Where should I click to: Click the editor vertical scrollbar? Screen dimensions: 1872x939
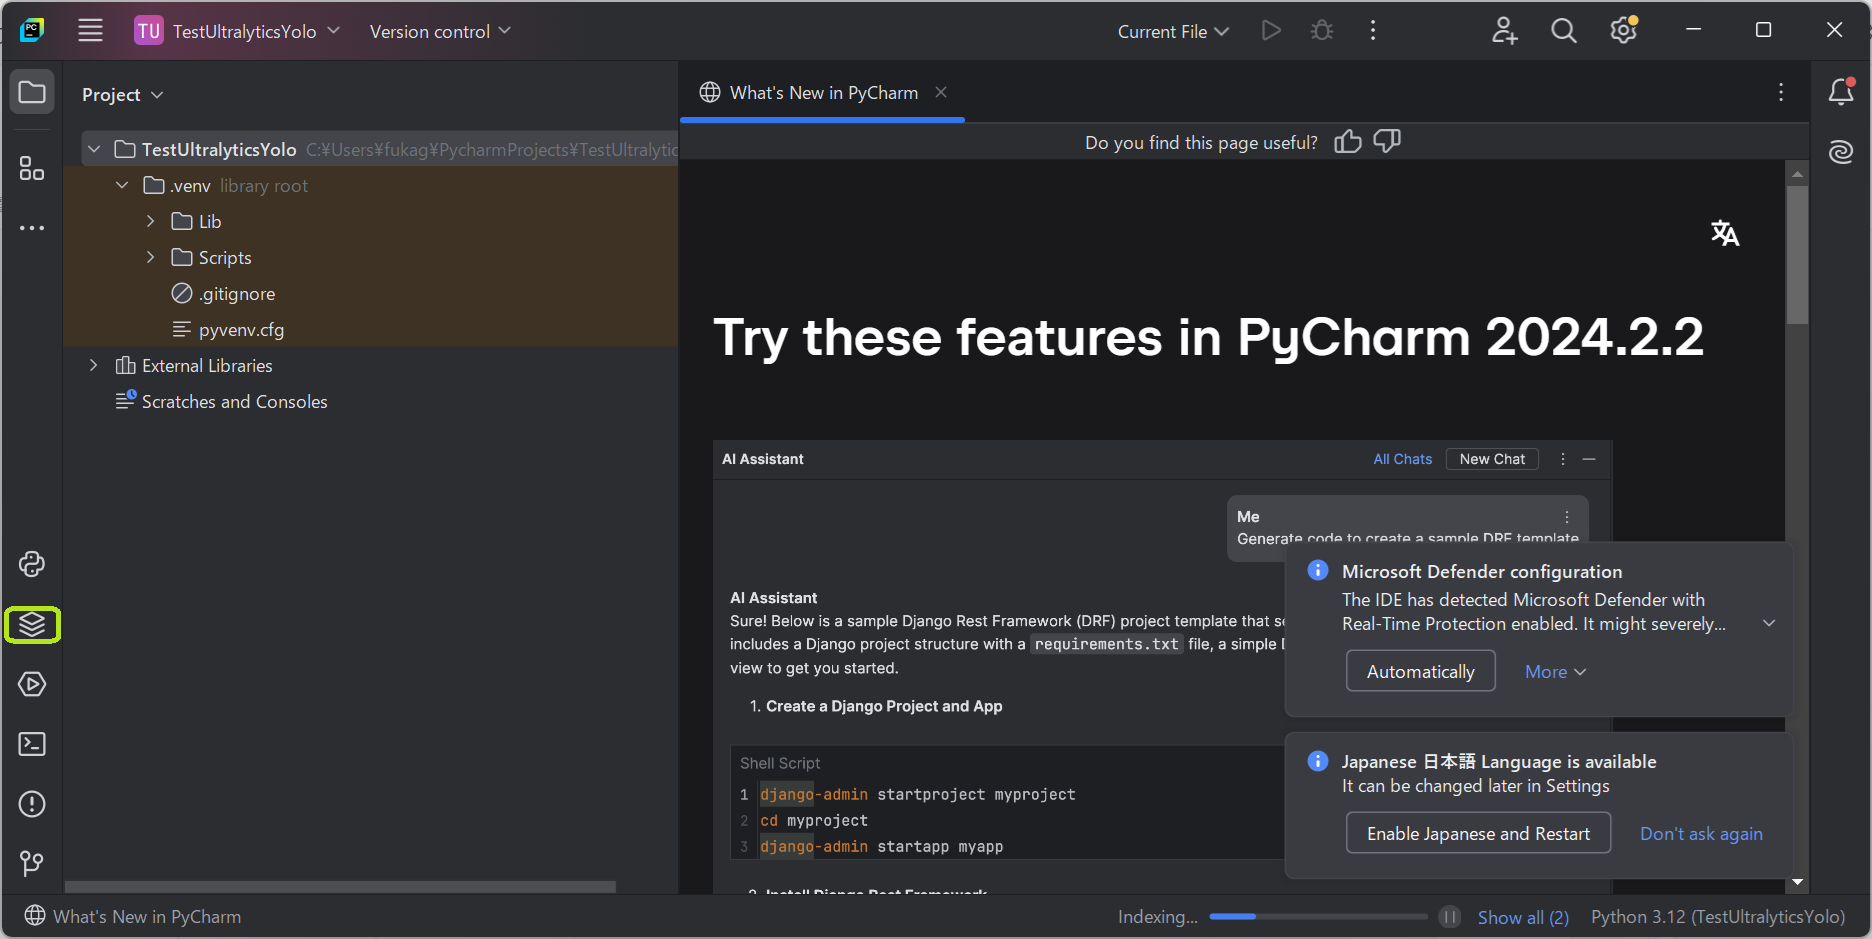(x=1797, y=253)
